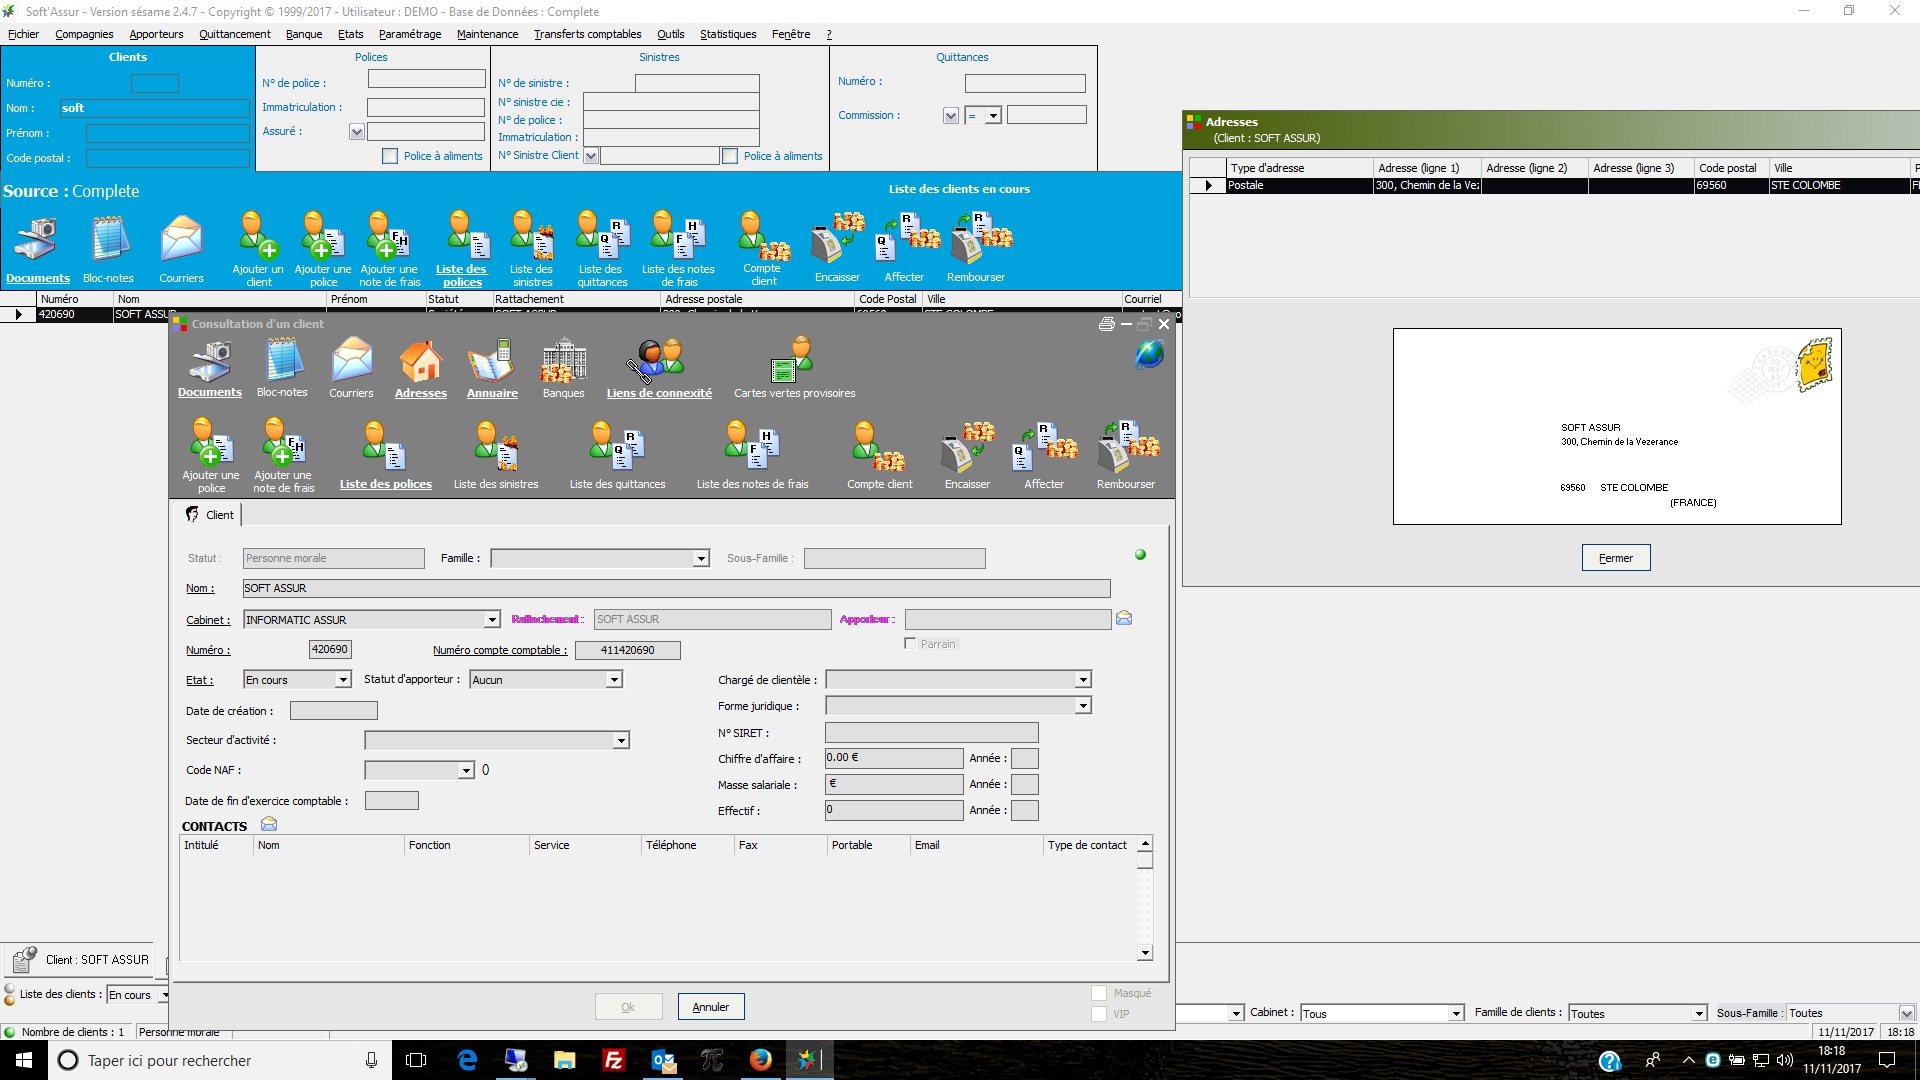Viewport: 1920px width, 1080px height.
Task: Expand Statut d'apporteur dropdown
Action: click(614, 680)
